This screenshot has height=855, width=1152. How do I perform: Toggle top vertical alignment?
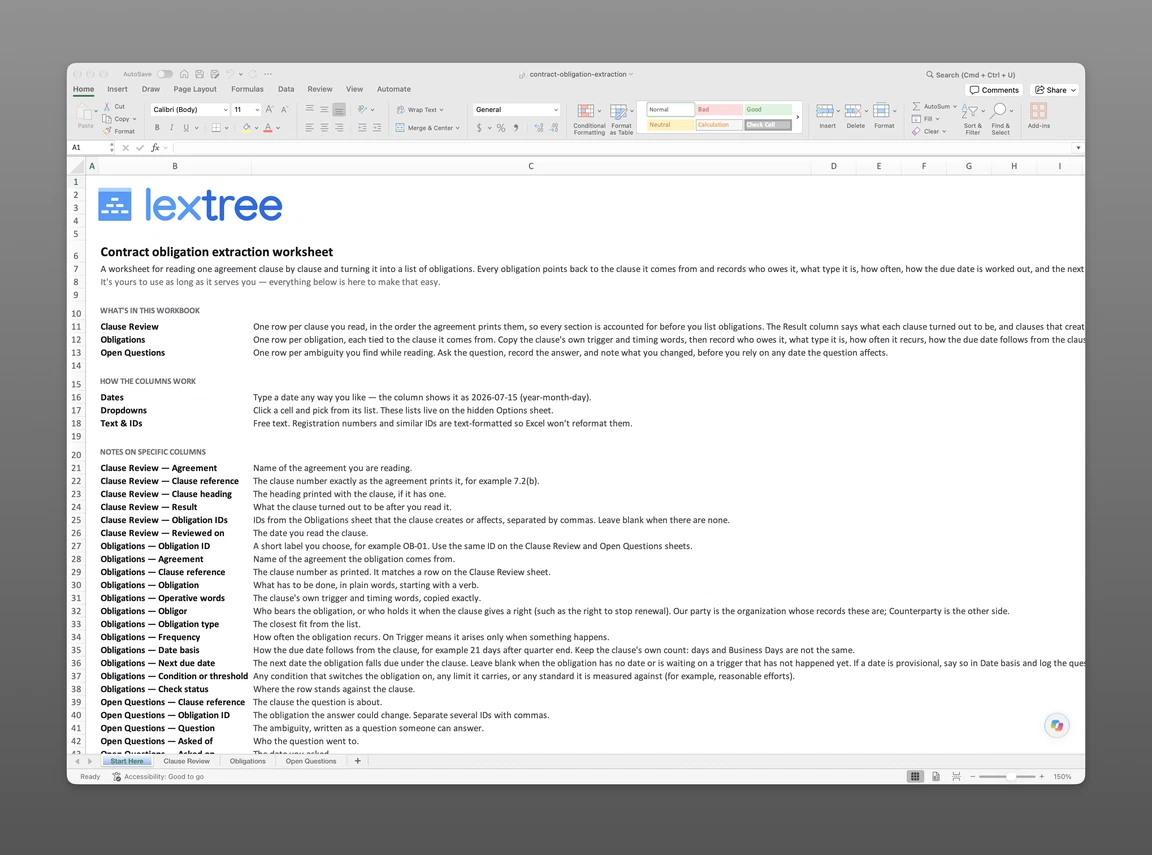(309, 109)
